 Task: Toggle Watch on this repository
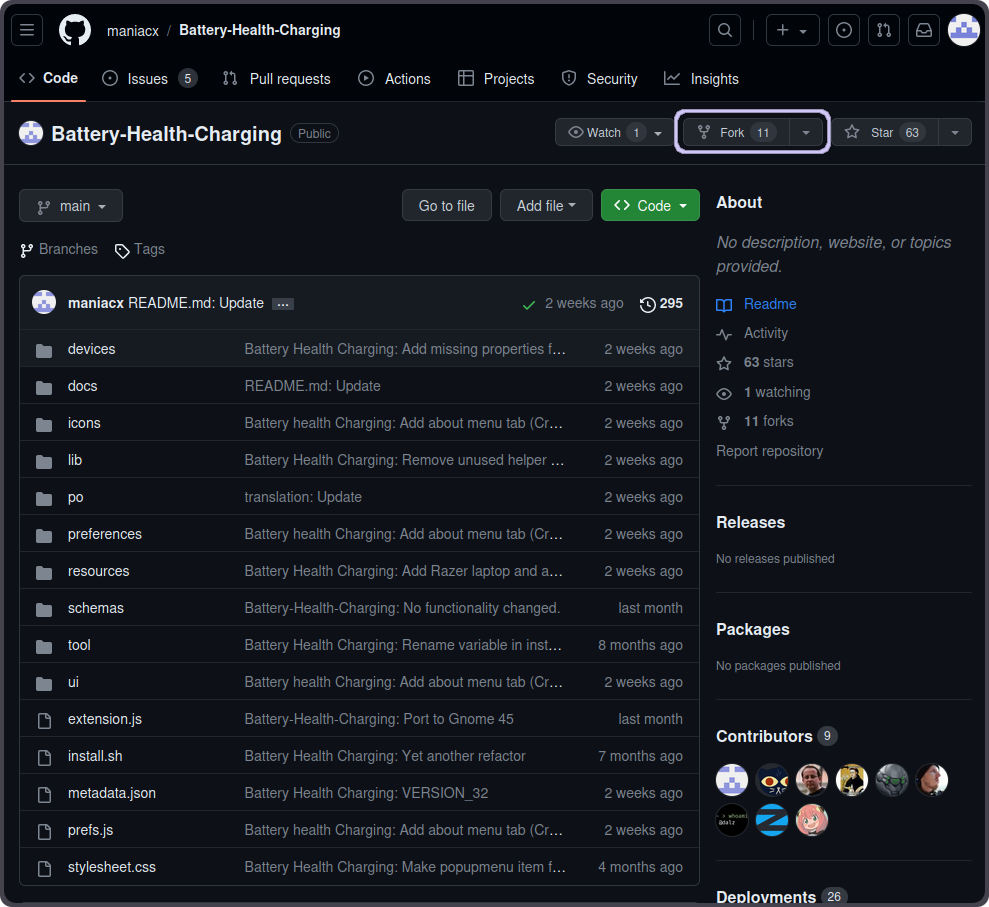[x=603, y=132]
